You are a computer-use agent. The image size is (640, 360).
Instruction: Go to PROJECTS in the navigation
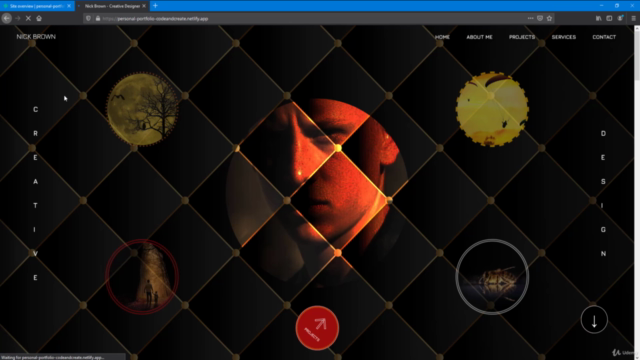[x=522, y=37]
